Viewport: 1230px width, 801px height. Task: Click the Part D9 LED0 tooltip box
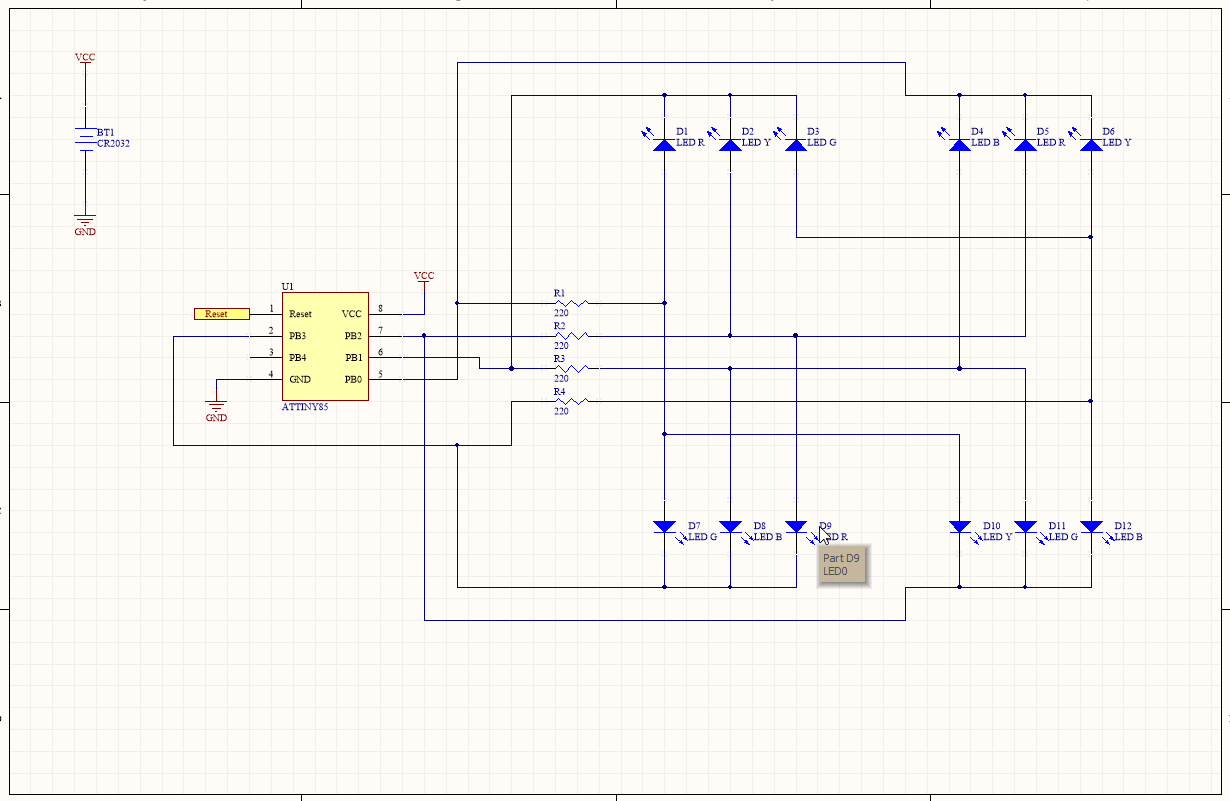pos(844,565)
